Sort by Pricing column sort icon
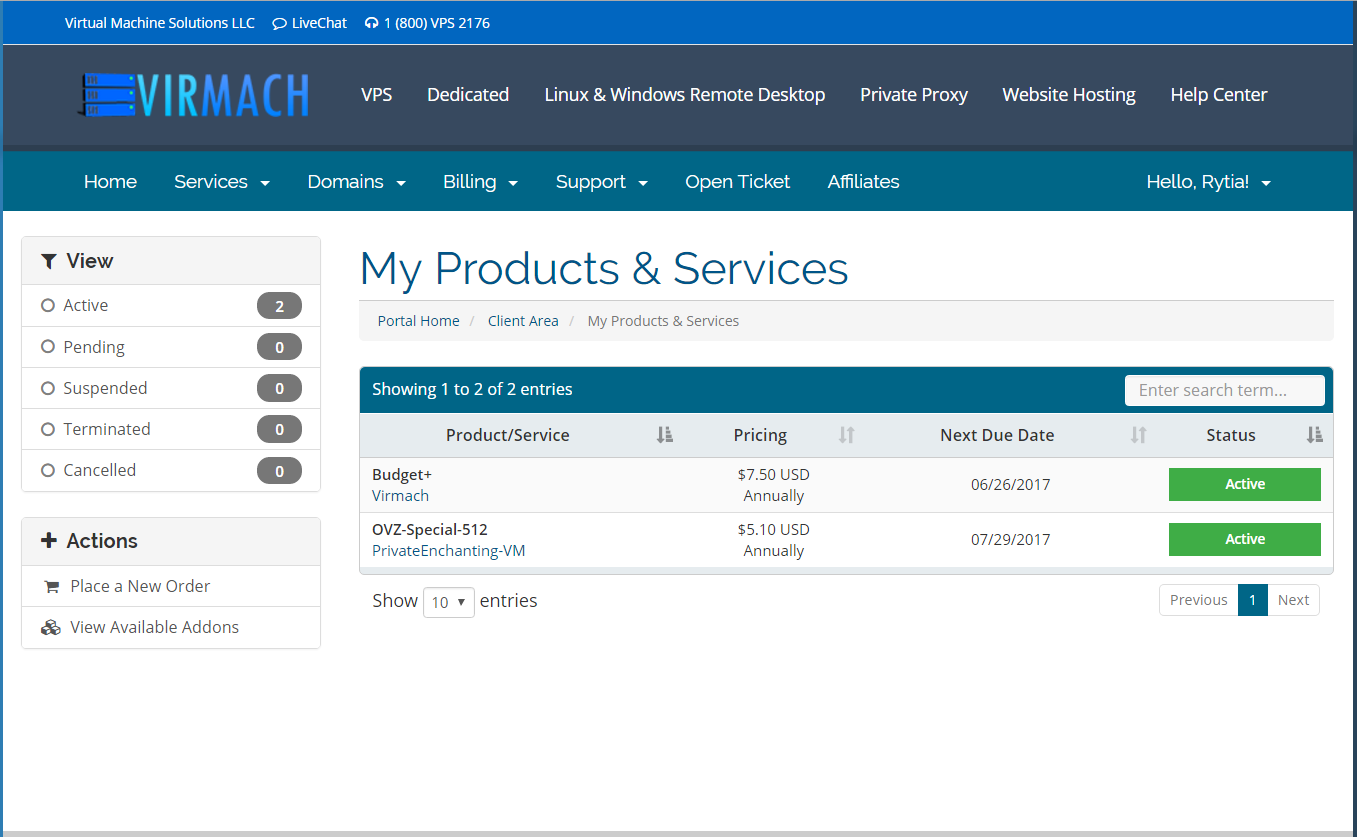This screenshot has height=837, width=1357. click(847, 435)
